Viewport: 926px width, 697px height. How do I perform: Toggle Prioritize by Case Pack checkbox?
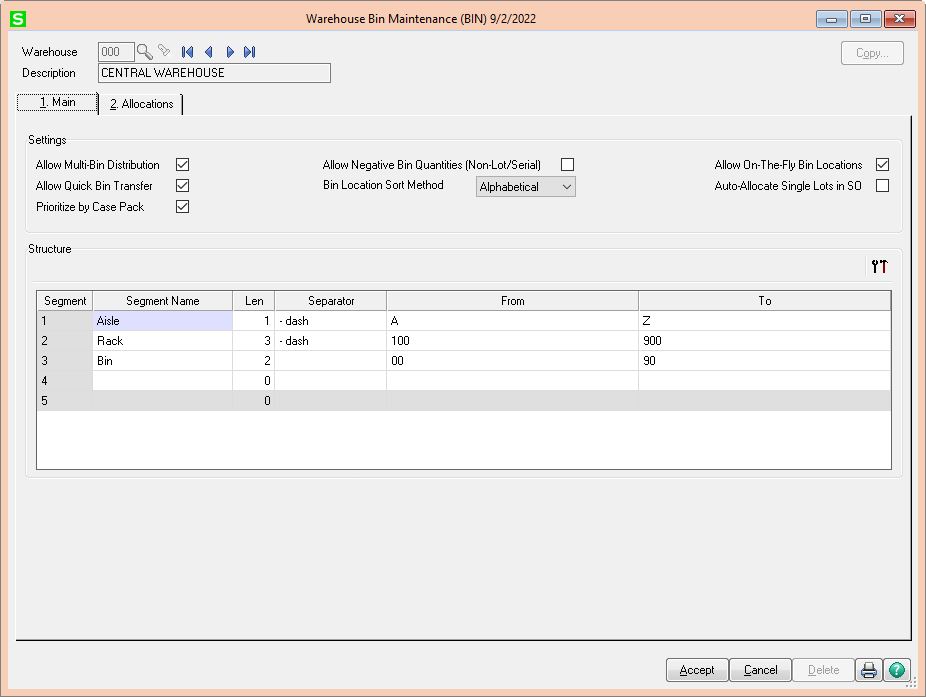(x=182, y=207)
